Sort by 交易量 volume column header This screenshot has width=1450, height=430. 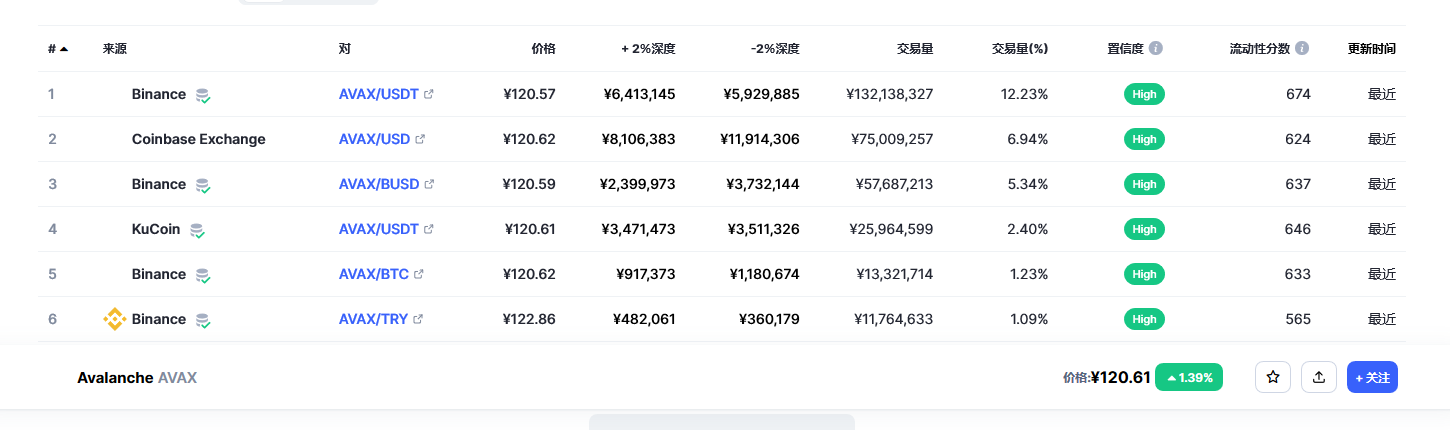tap(914, 48)
